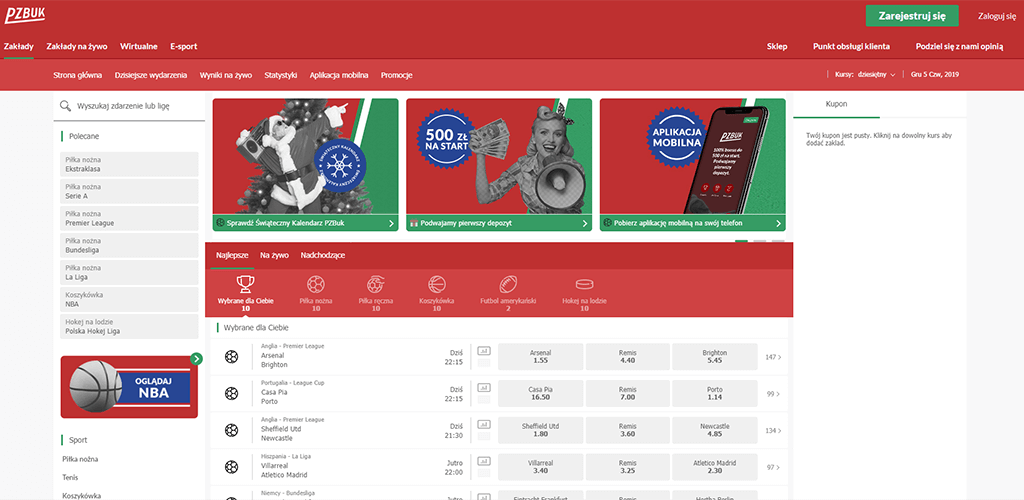Viewport: 1024px width, 500px height.
Task: Open the Zakłady na żywo menu
Action: click(77, 46)
